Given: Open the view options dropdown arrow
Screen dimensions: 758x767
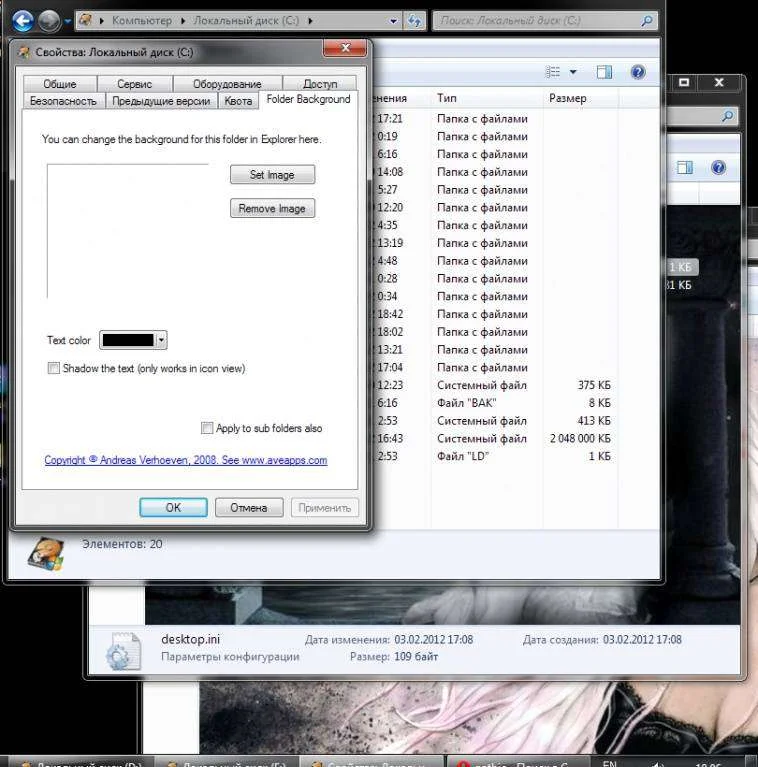Looking at the screenshot, I should 573,72.
